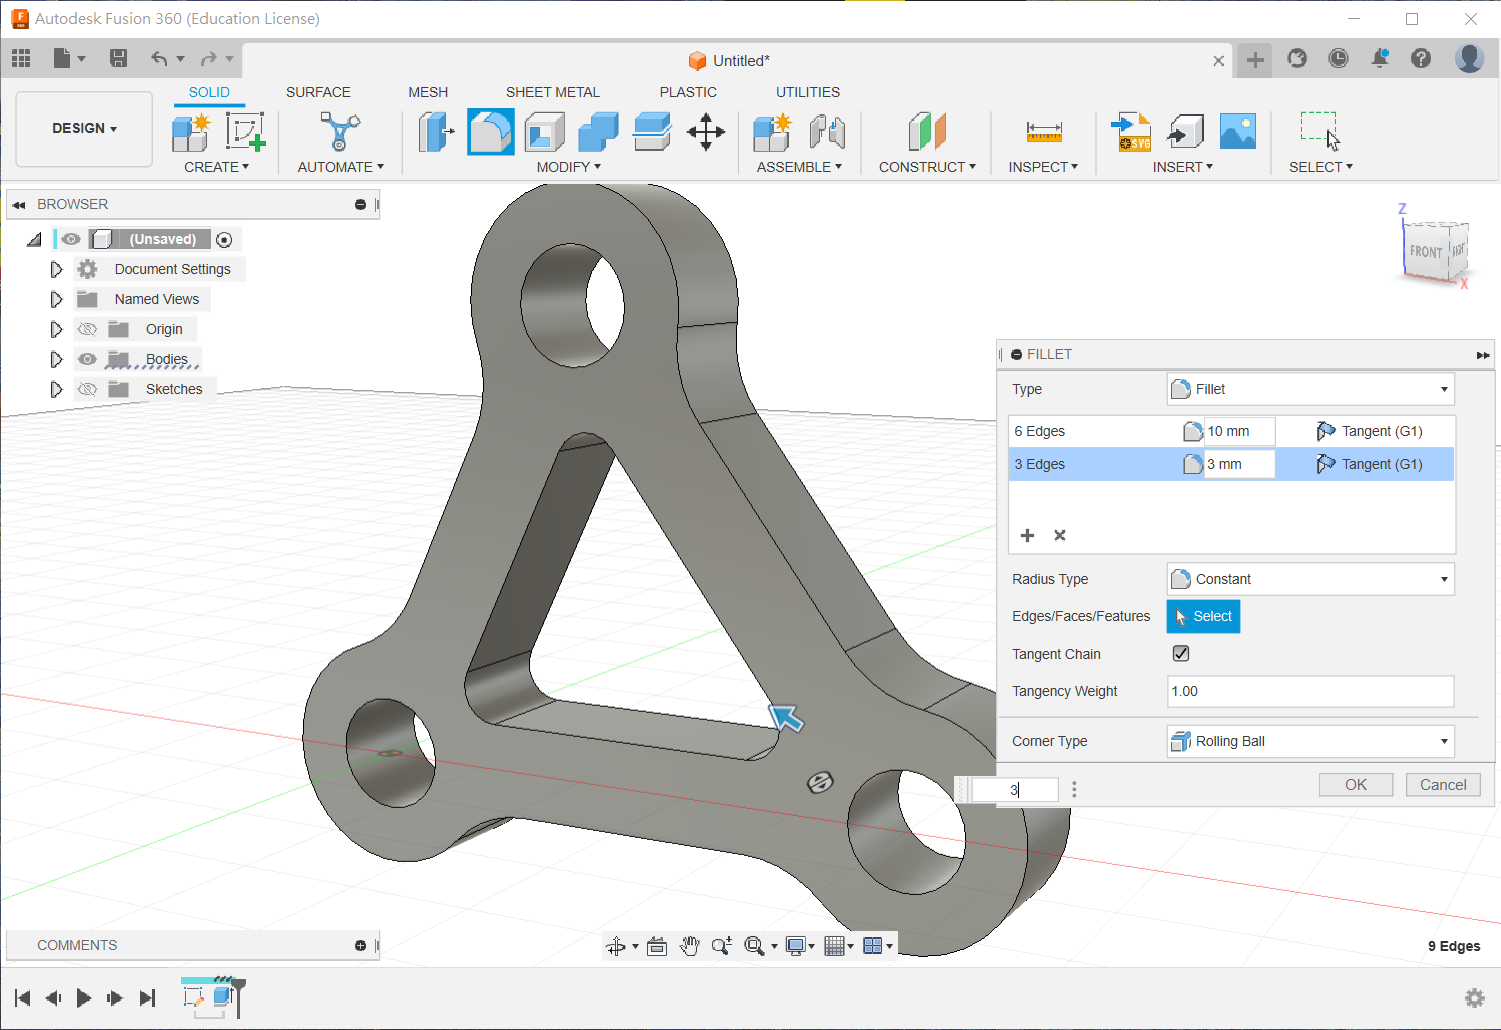Viewport: 1501px width, 1030px height.
Task: Open the Corner Type Rolling Ball dropdown
Action: point(1310,741)
